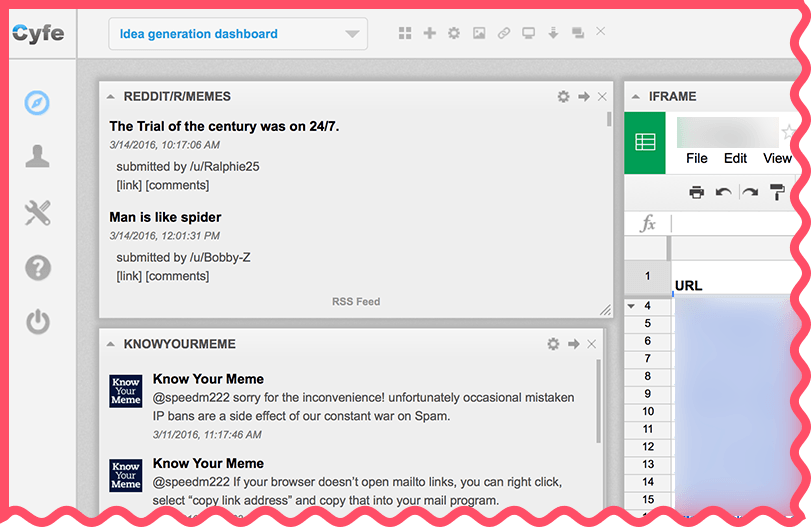Open REDDIT/R/MEMES widget settings gear

tap(563, 96)
